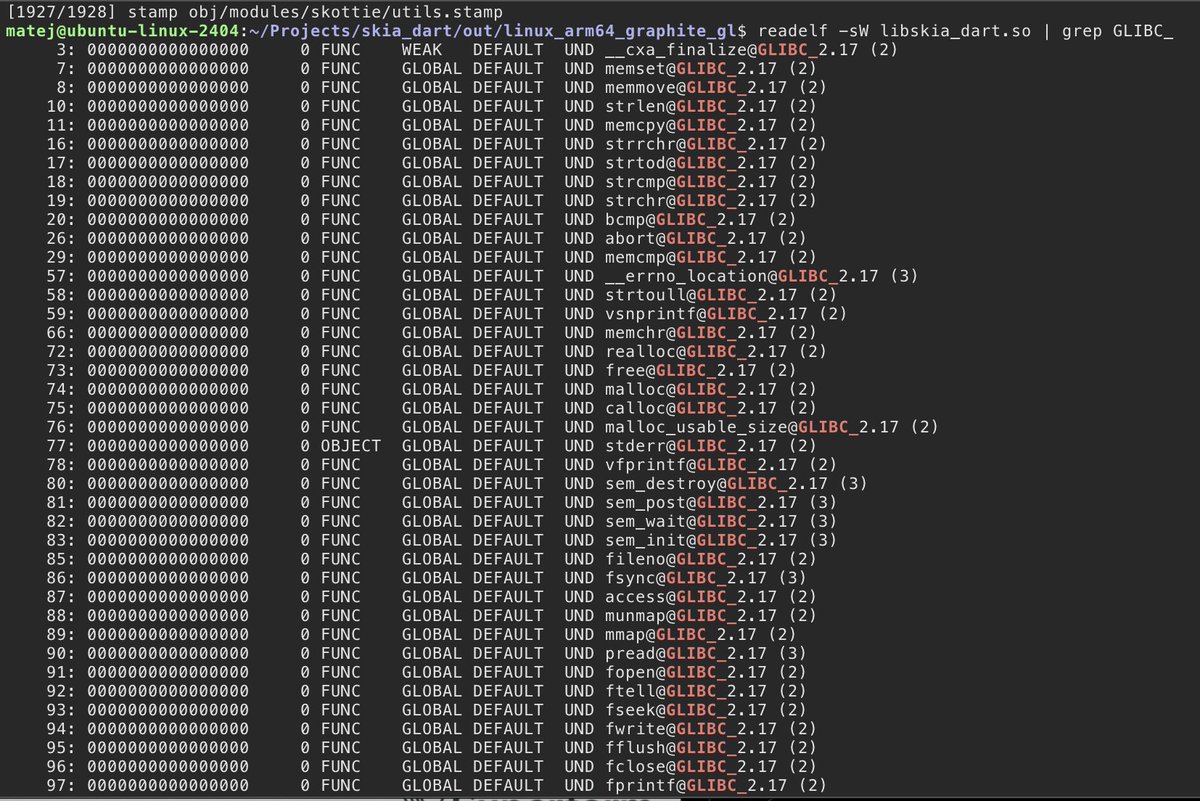The height and width of the screenshot is (801, 1200).
Task: Click the realloc@GLIBC_2.17 symbol
Action: 696,352
